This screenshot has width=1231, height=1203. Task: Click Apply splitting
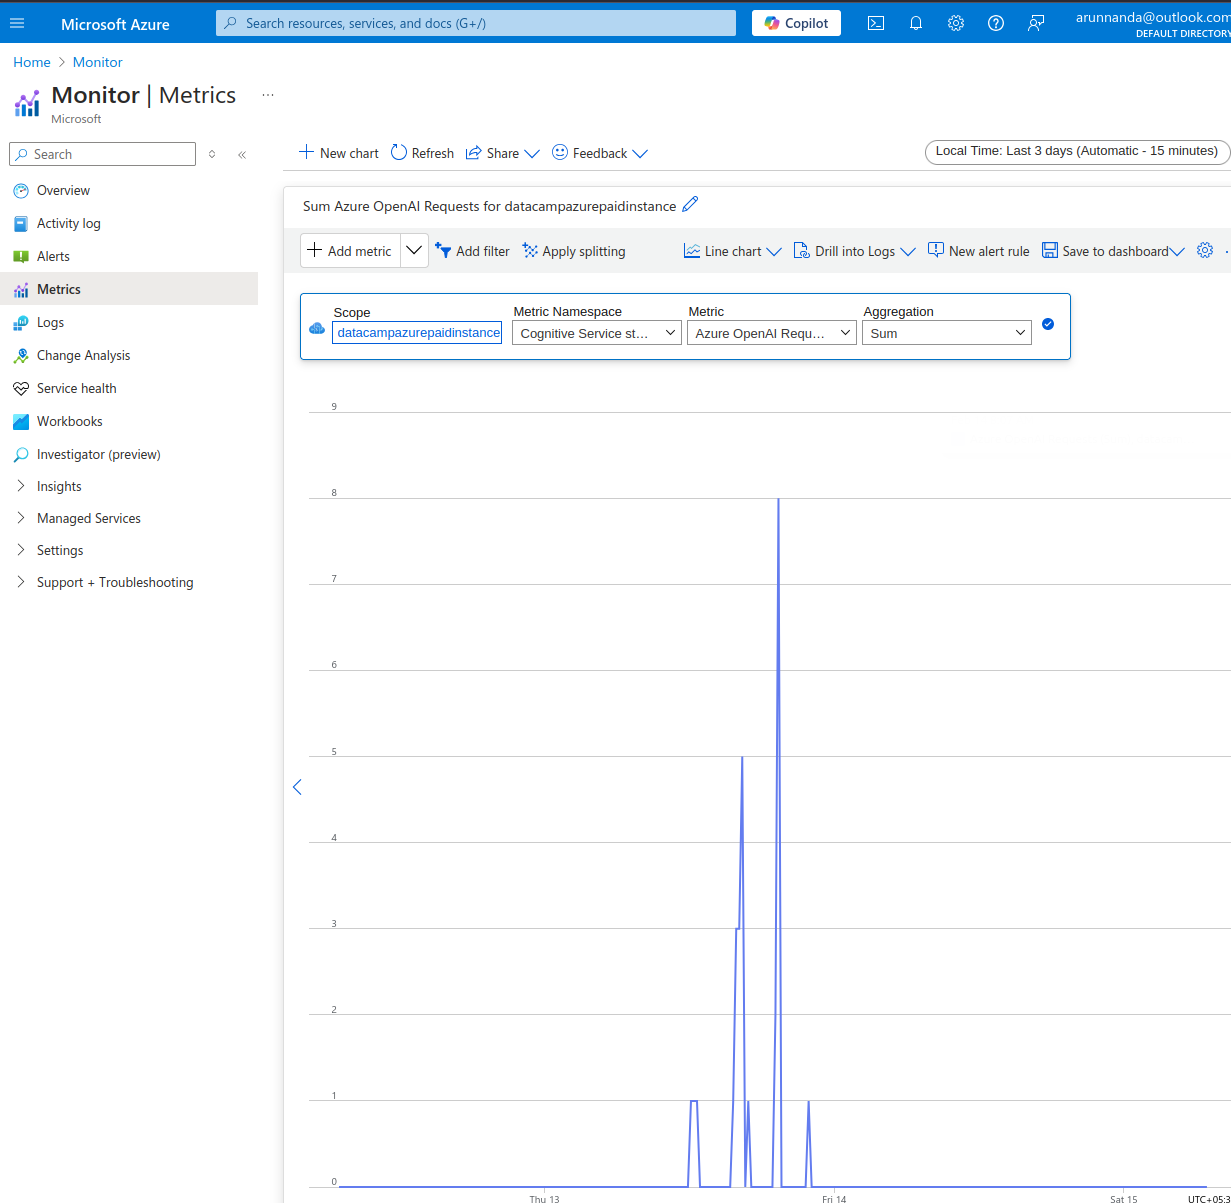[574, 251]
